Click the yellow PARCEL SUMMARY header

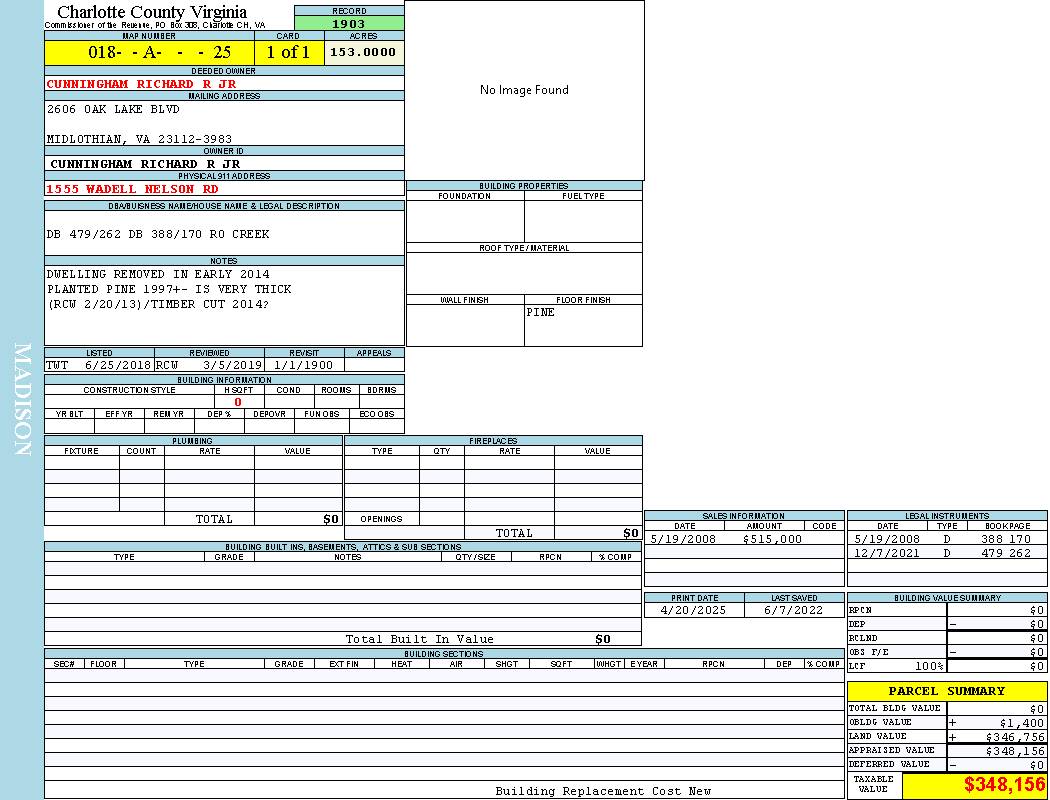pos(946,691)
